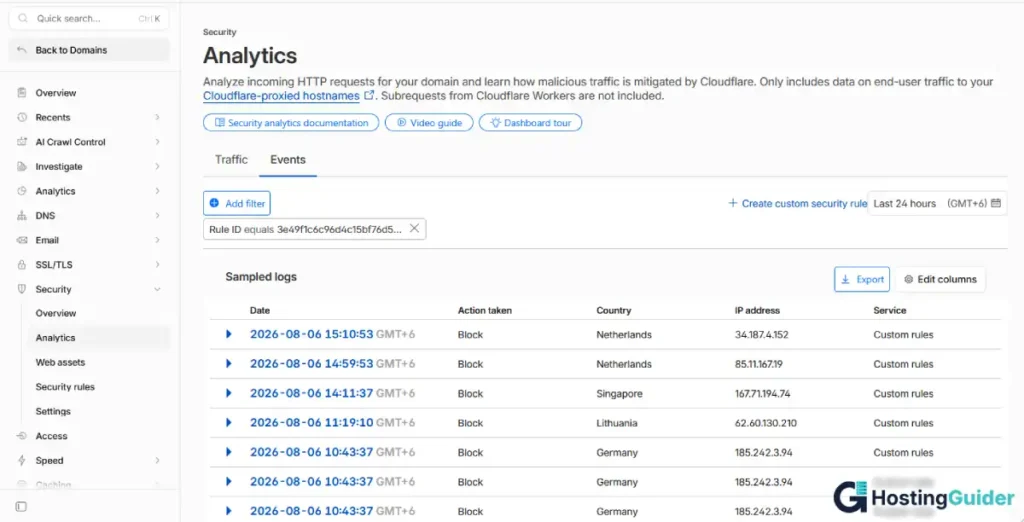Screen dimensions: 1024x522
Task: Click the plus icon in Add filter
Action: [x=214, y=204]
